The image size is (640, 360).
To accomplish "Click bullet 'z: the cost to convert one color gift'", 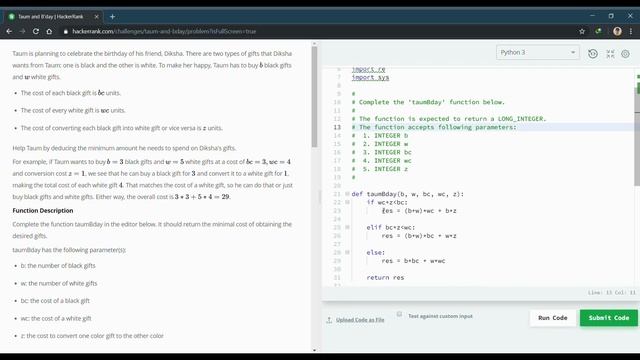I will [x=92, y=336].
